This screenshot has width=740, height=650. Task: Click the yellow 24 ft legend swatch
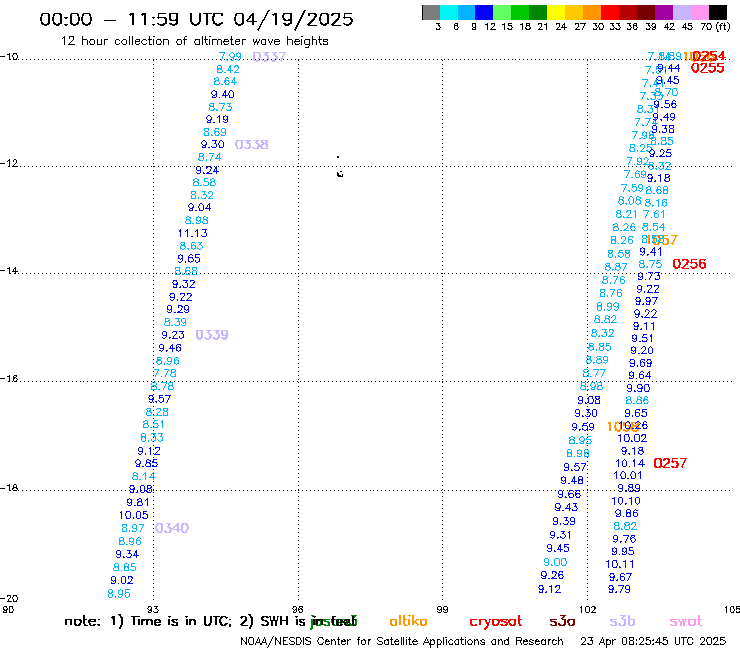[x=556, y=12]
